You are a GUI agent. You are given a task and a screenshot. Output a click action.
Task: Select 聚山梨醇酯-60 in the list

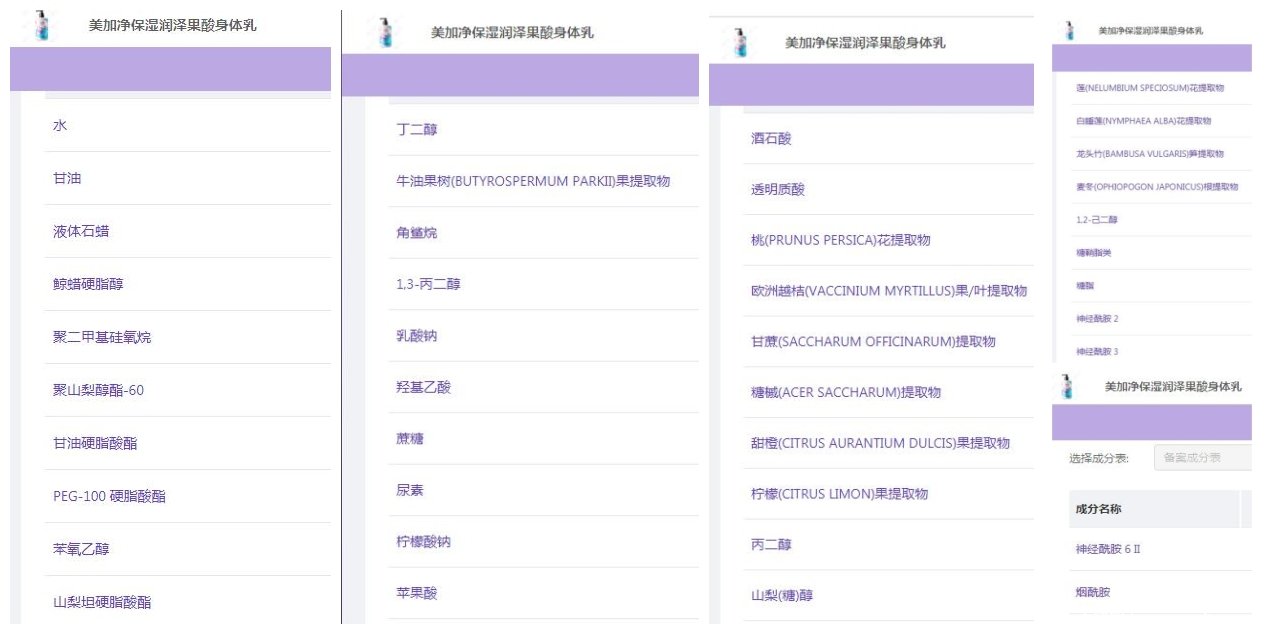[x=98, y=390]
